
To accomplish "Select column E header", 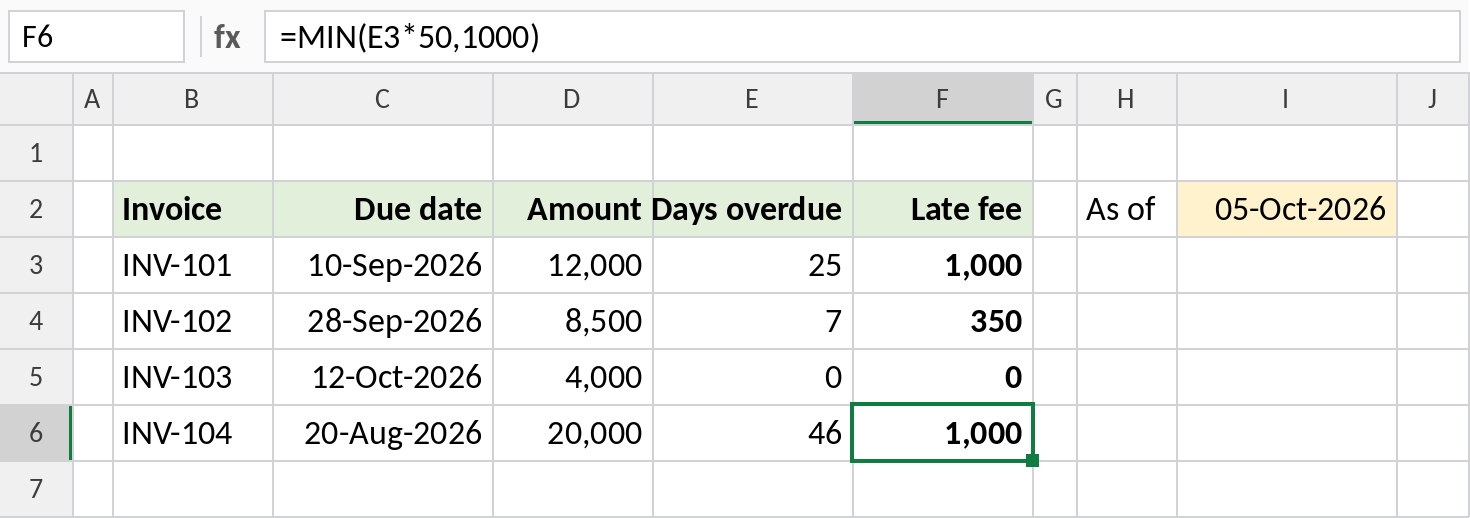I will tap(753, 98).
